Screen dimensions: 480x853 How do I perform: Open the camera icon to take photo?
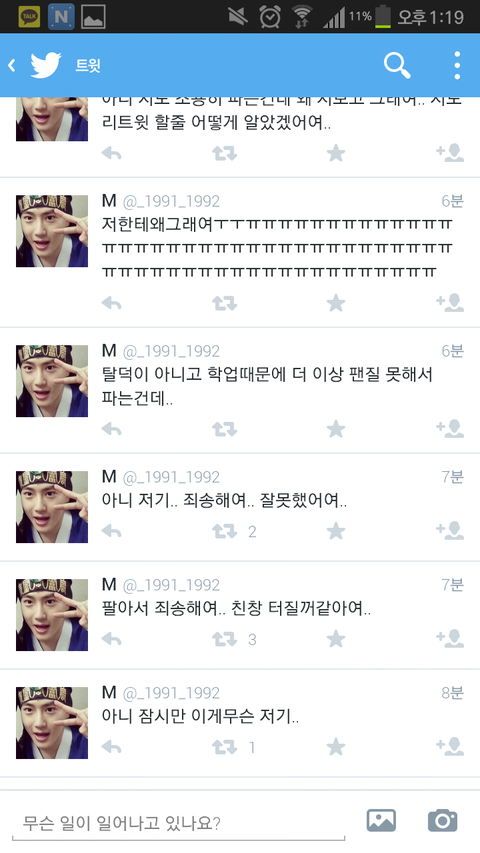[442, 820]
